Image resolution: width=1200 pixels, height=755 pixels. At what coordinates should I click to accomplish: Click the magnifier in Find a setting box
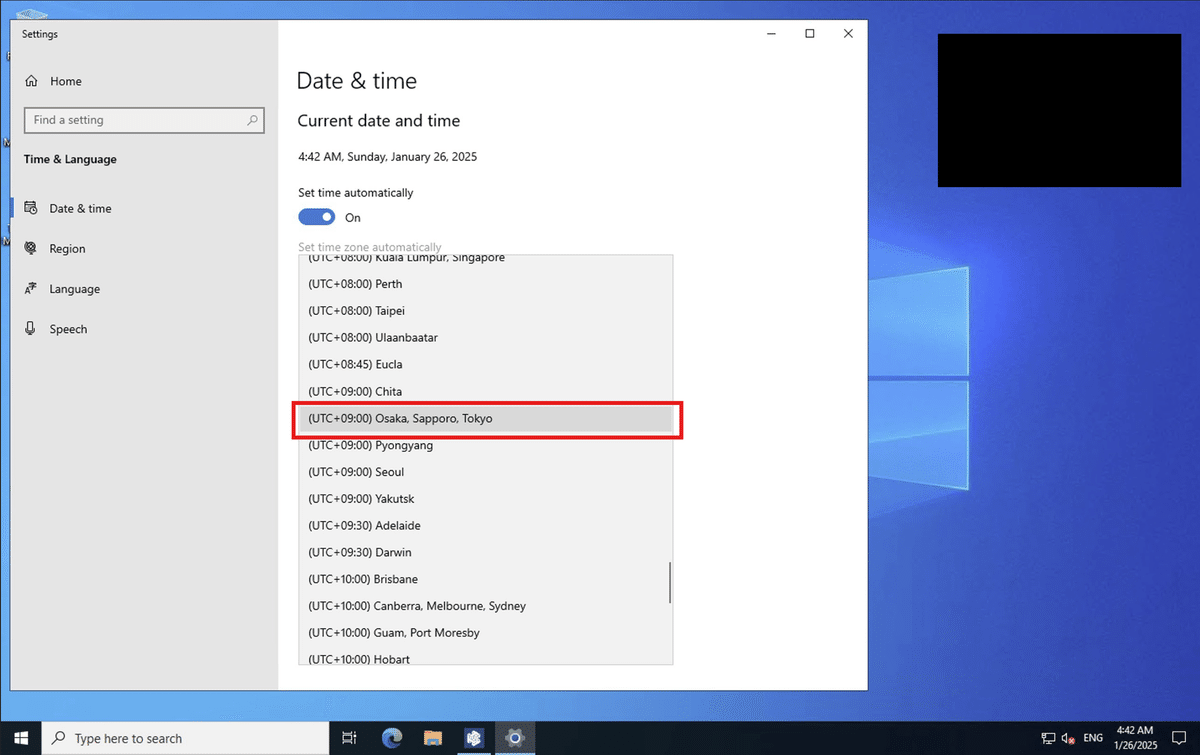pyautogui.click(x=253, y=120)
